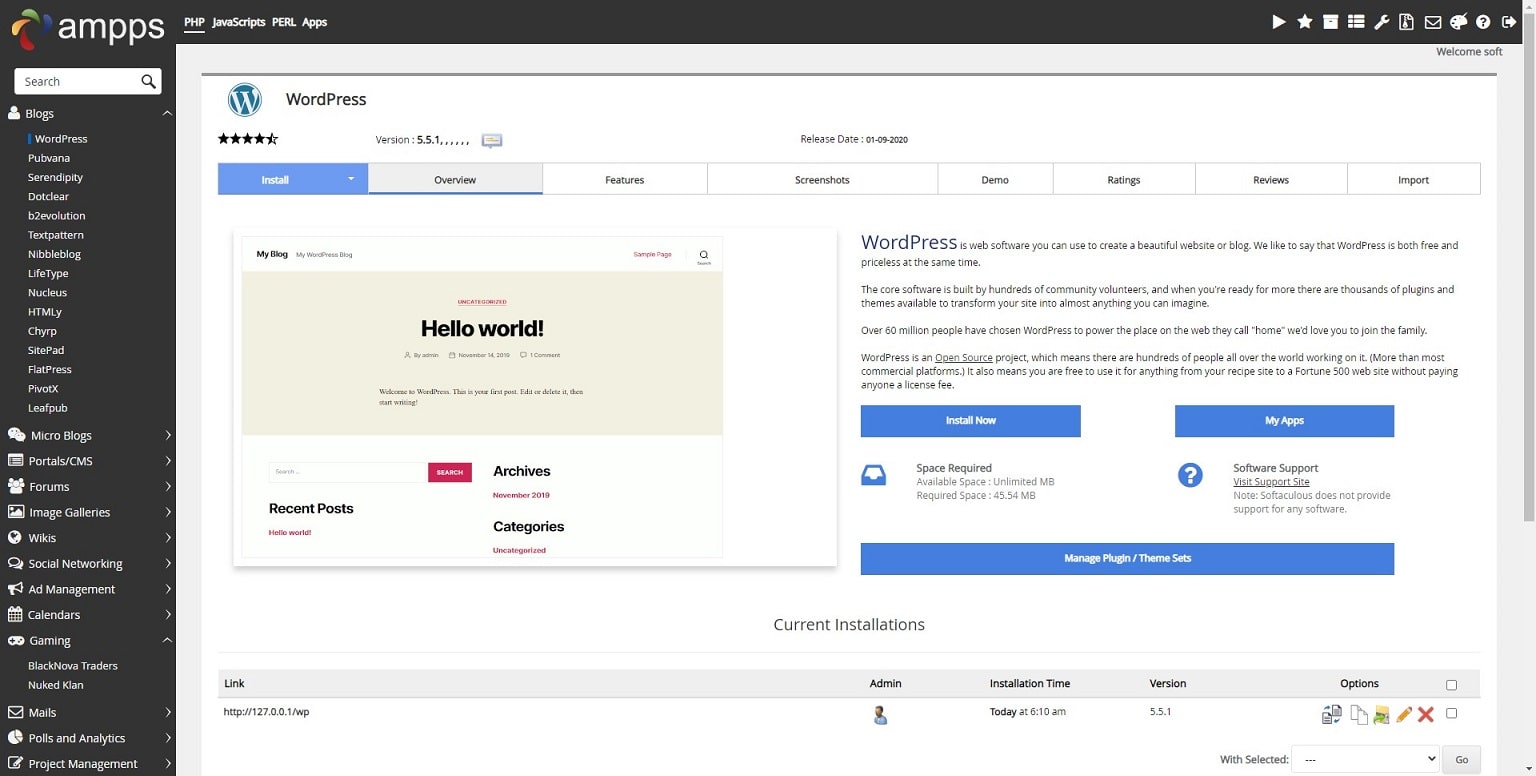Screen dimensions: 1536x776
Task: Click the staging icon with green arrow
Action: (1382, 714)
